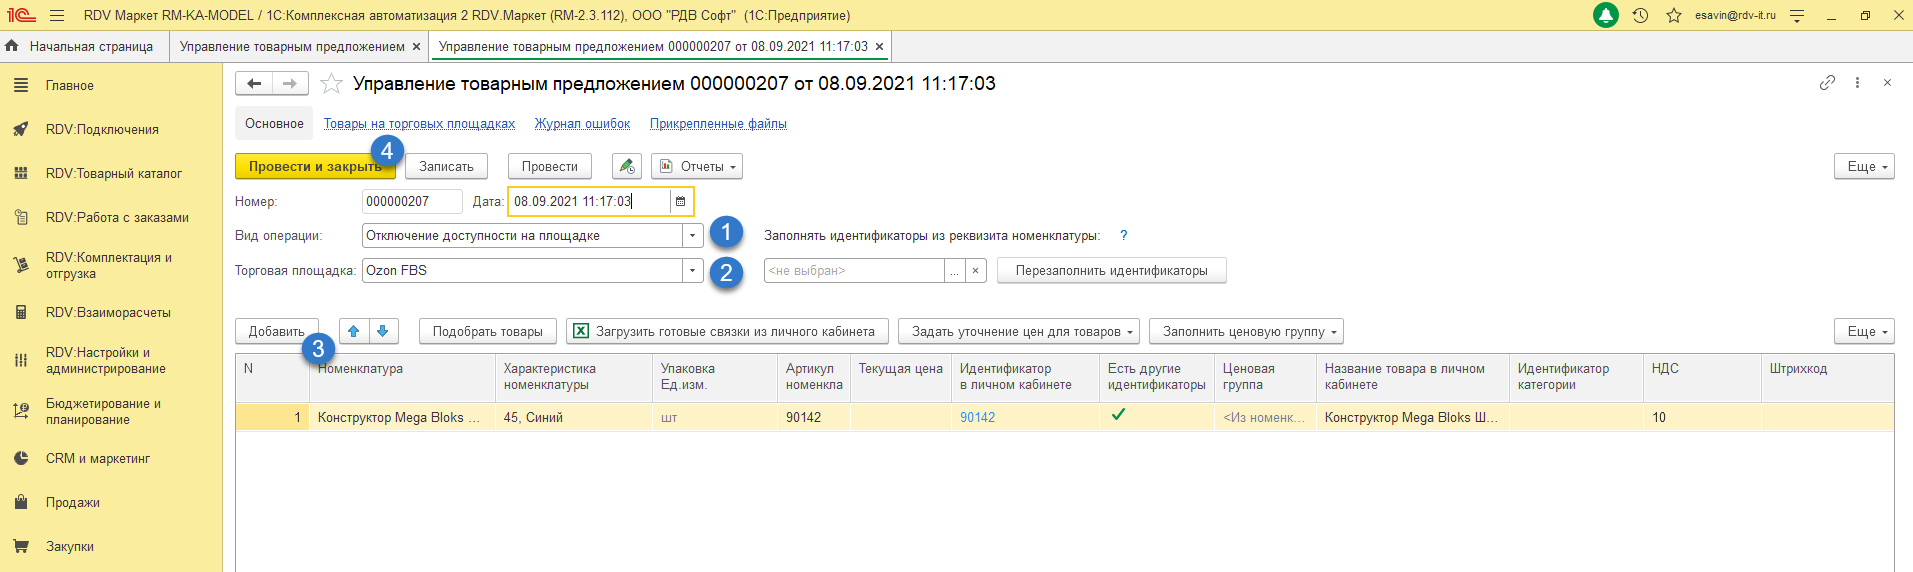Open Товары на торговых площадках link

(419, 124)
